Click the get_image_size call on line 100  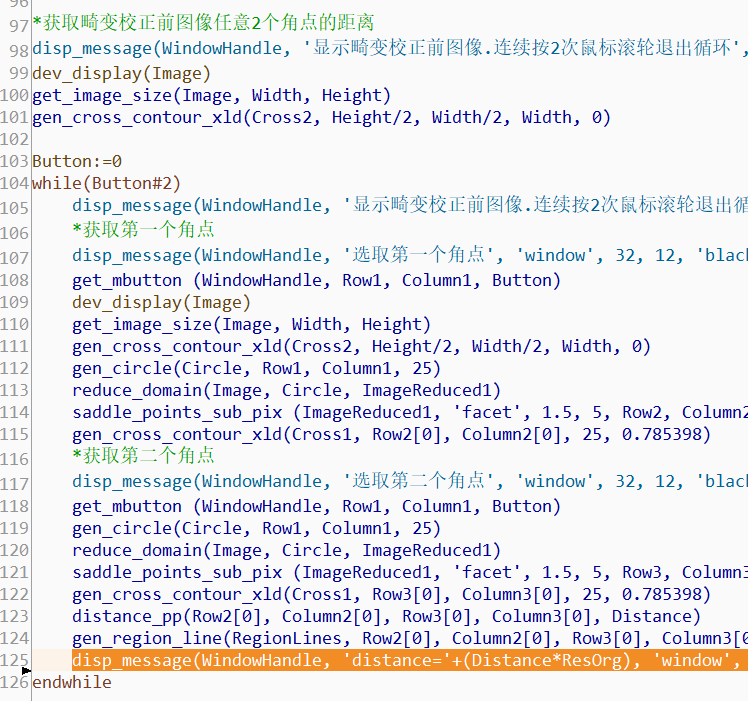pos(211,95)
